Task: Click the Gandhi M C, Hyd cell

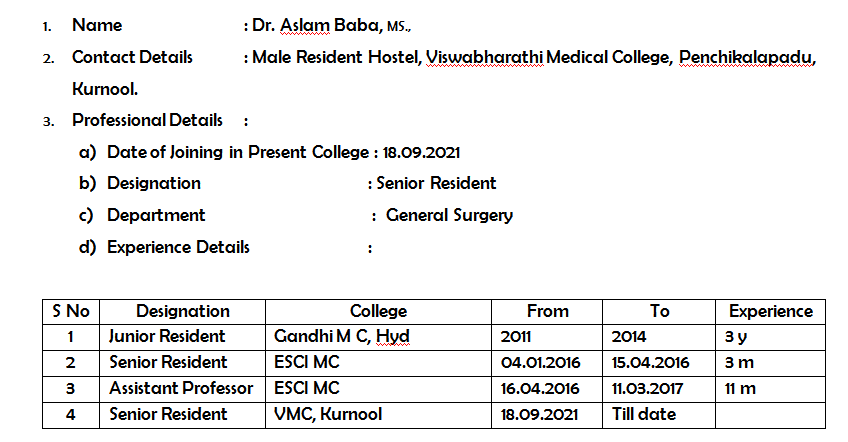Action: coord(378,337)
